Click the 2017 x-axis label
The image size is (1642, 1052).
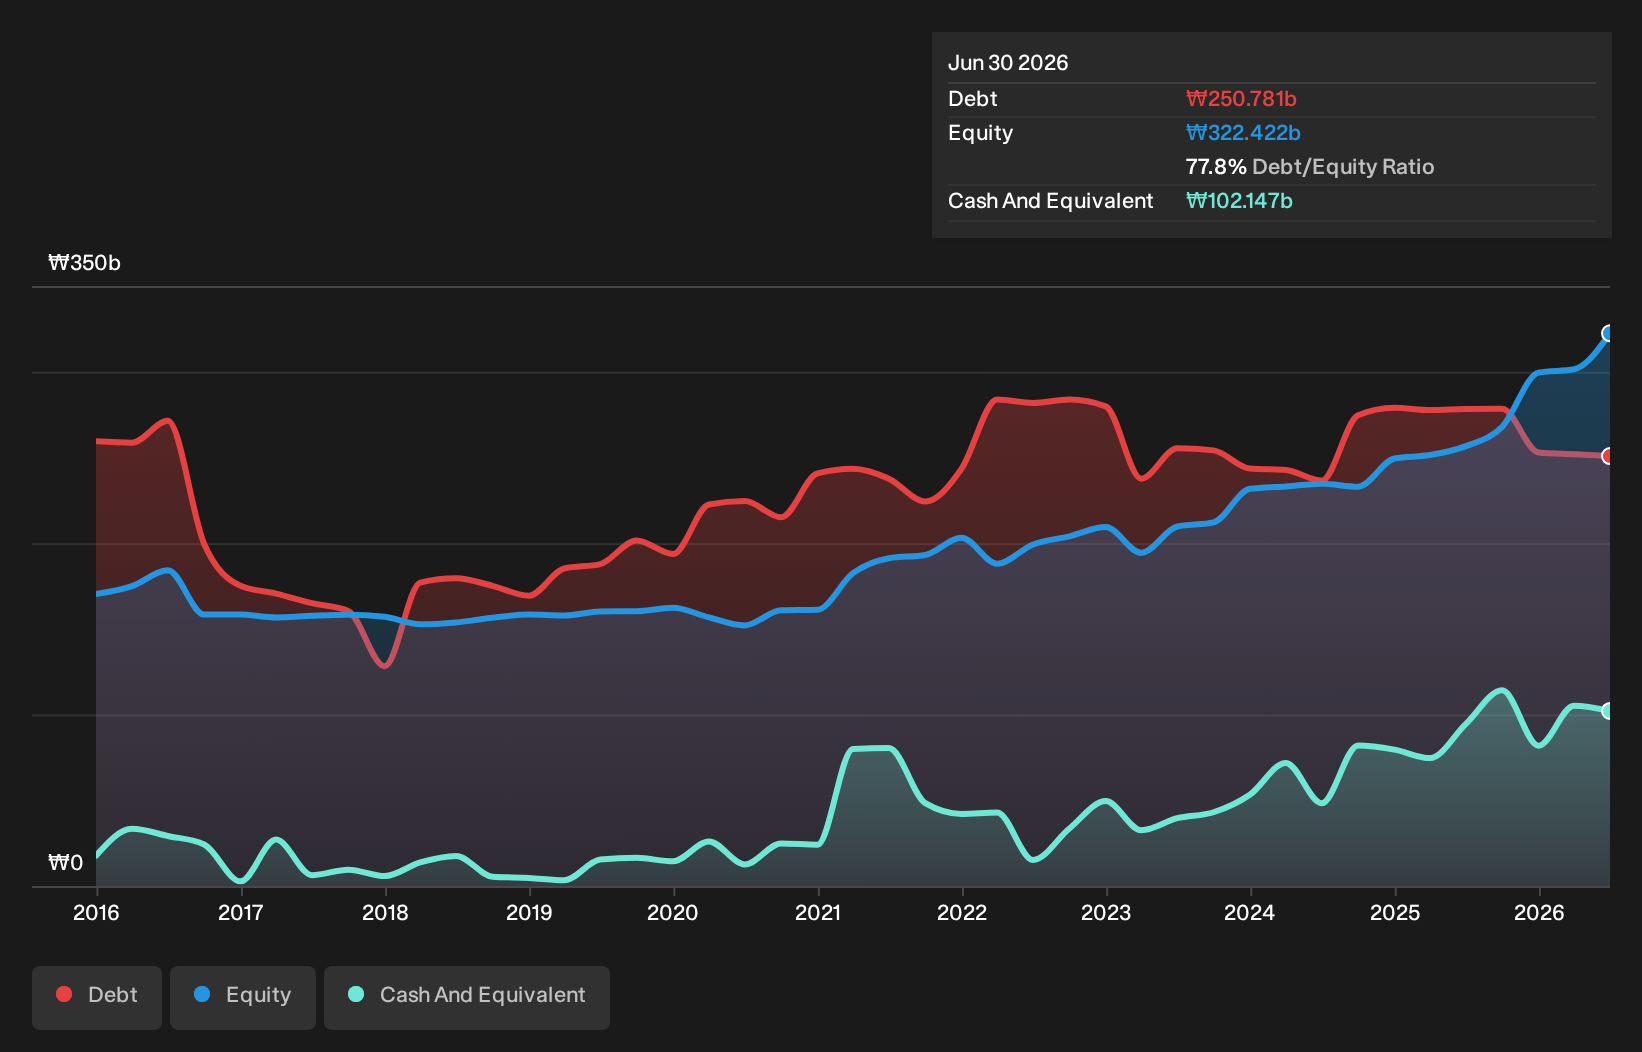pyautogui.click(x=240, y=912)
